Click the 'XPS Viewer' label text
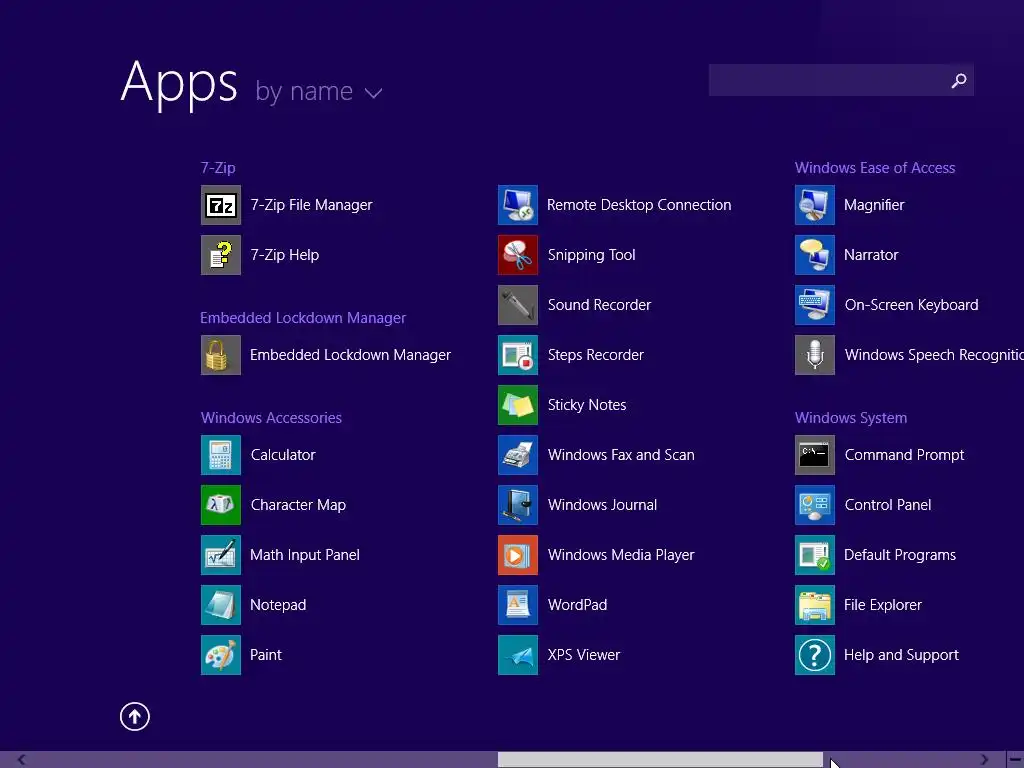Viewport: 1024px width, 768px height. click(x=584, y=654)
